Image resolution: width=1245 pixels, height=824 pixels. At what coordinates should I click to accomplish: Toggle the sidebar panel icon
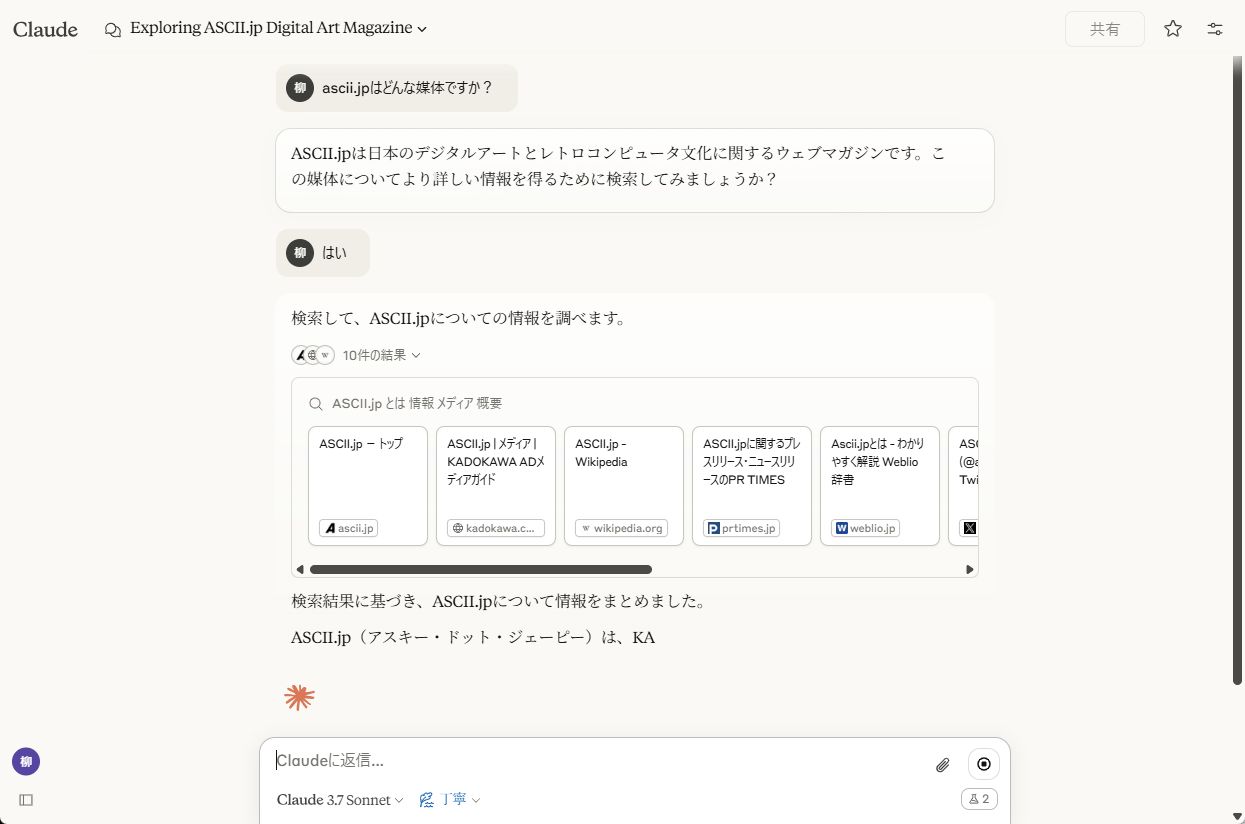[26, 800]
